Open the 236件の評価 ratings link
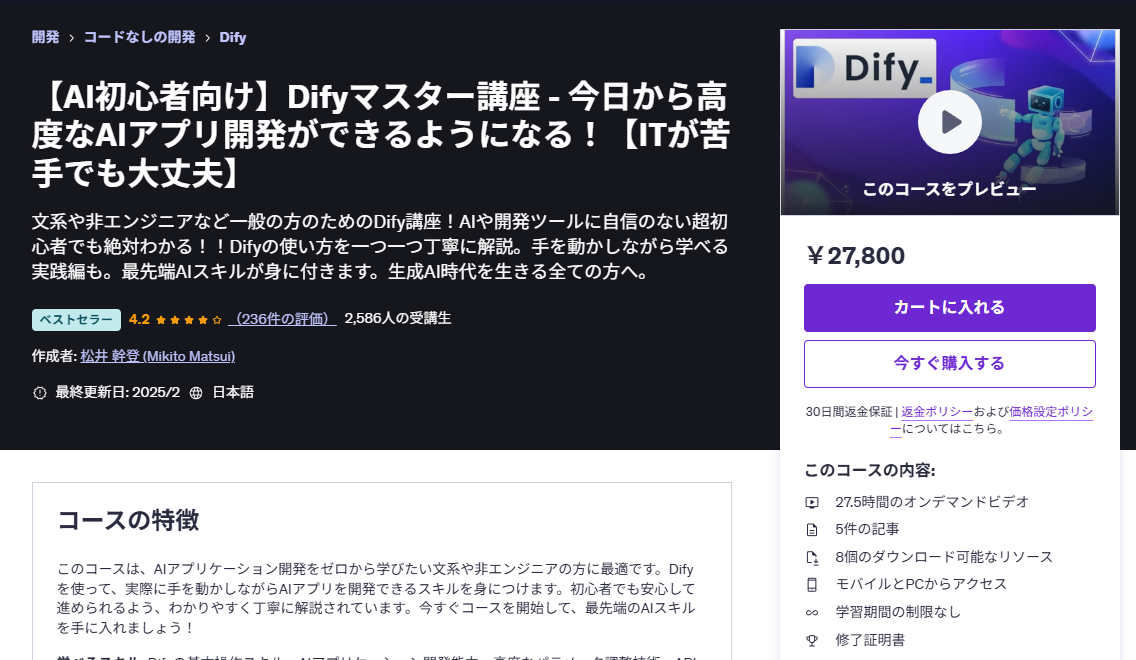 [282, 319]
